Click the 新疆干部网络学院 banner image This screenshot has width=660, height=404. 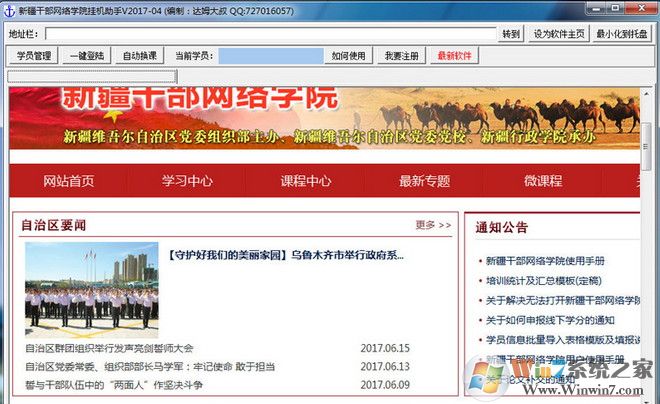[x=324, y=118]
